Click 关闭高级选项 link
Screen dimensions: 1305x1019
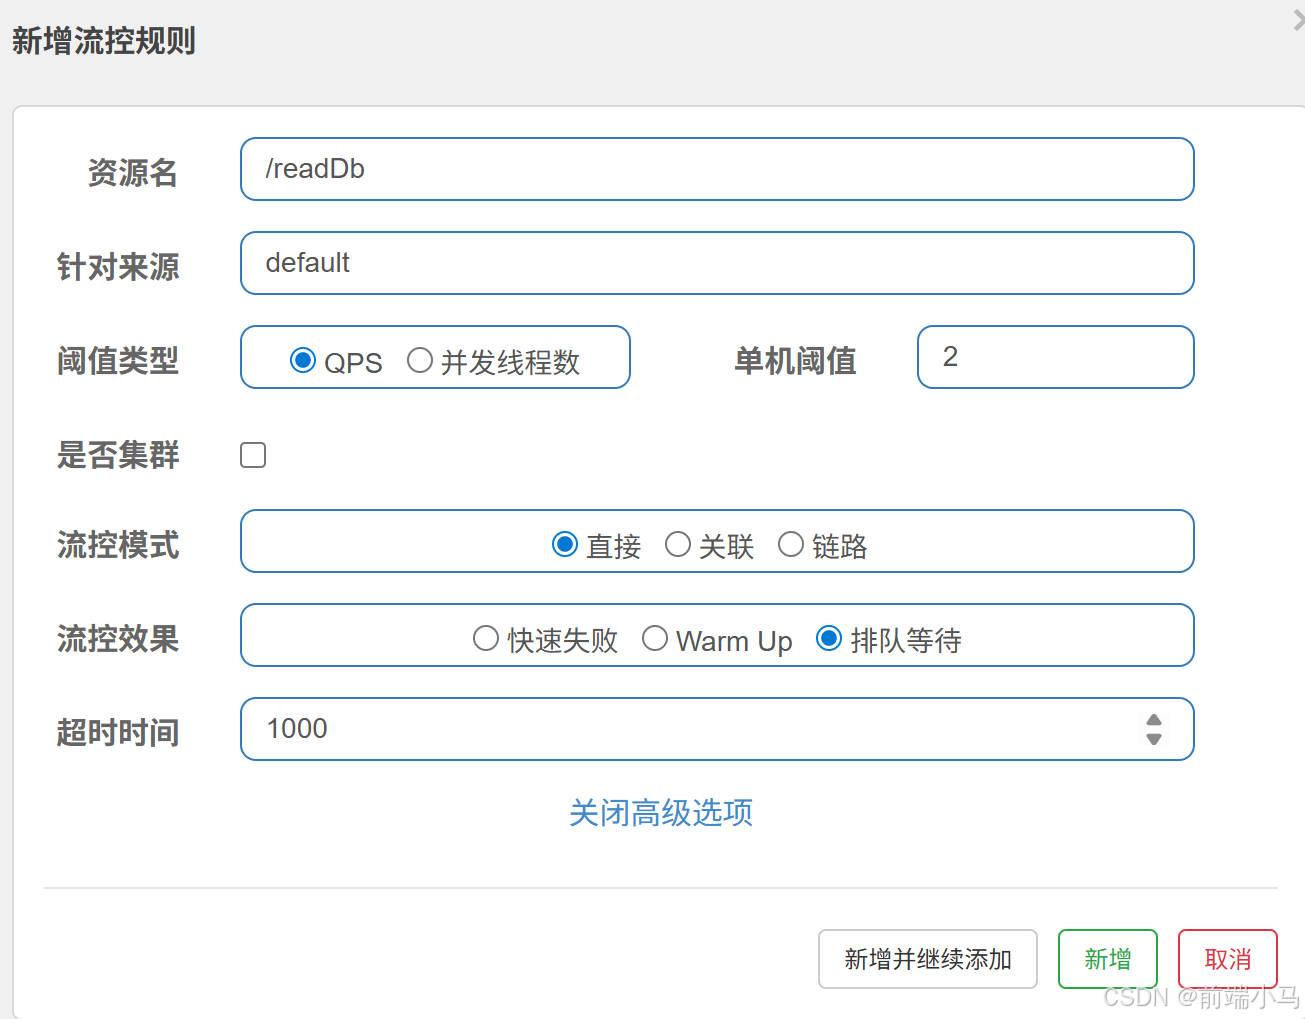[x=661, y=813]
